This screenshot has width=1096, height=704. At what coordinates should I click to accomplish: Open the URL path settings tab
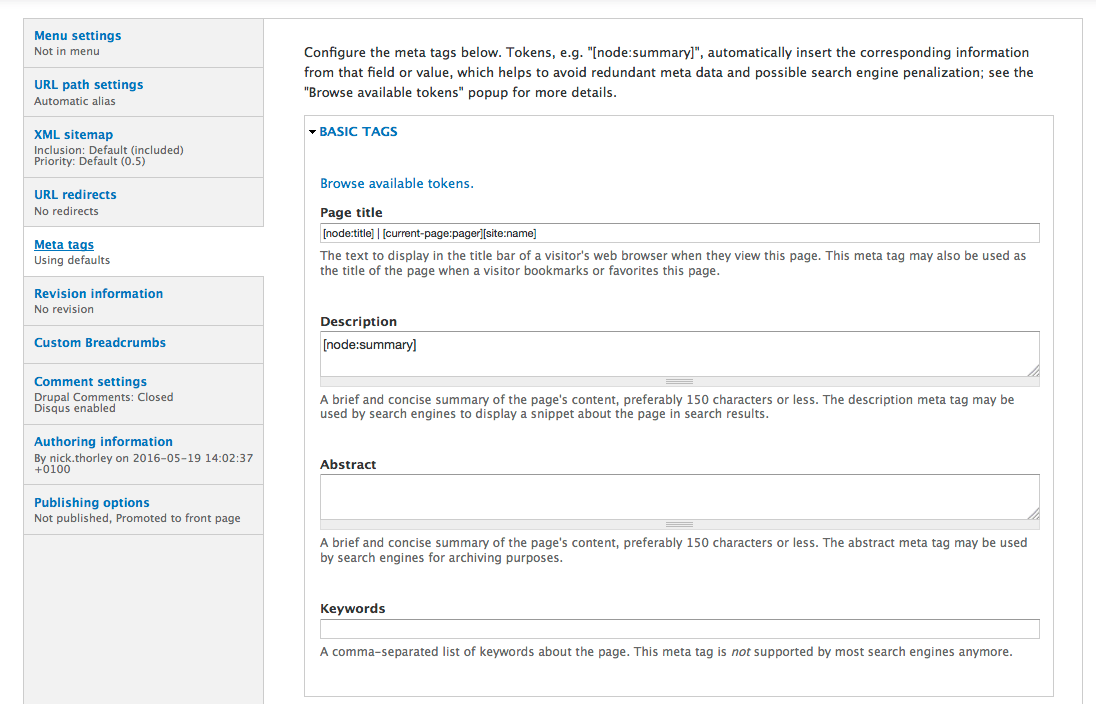pyautogui.click(x=89, y=85)
